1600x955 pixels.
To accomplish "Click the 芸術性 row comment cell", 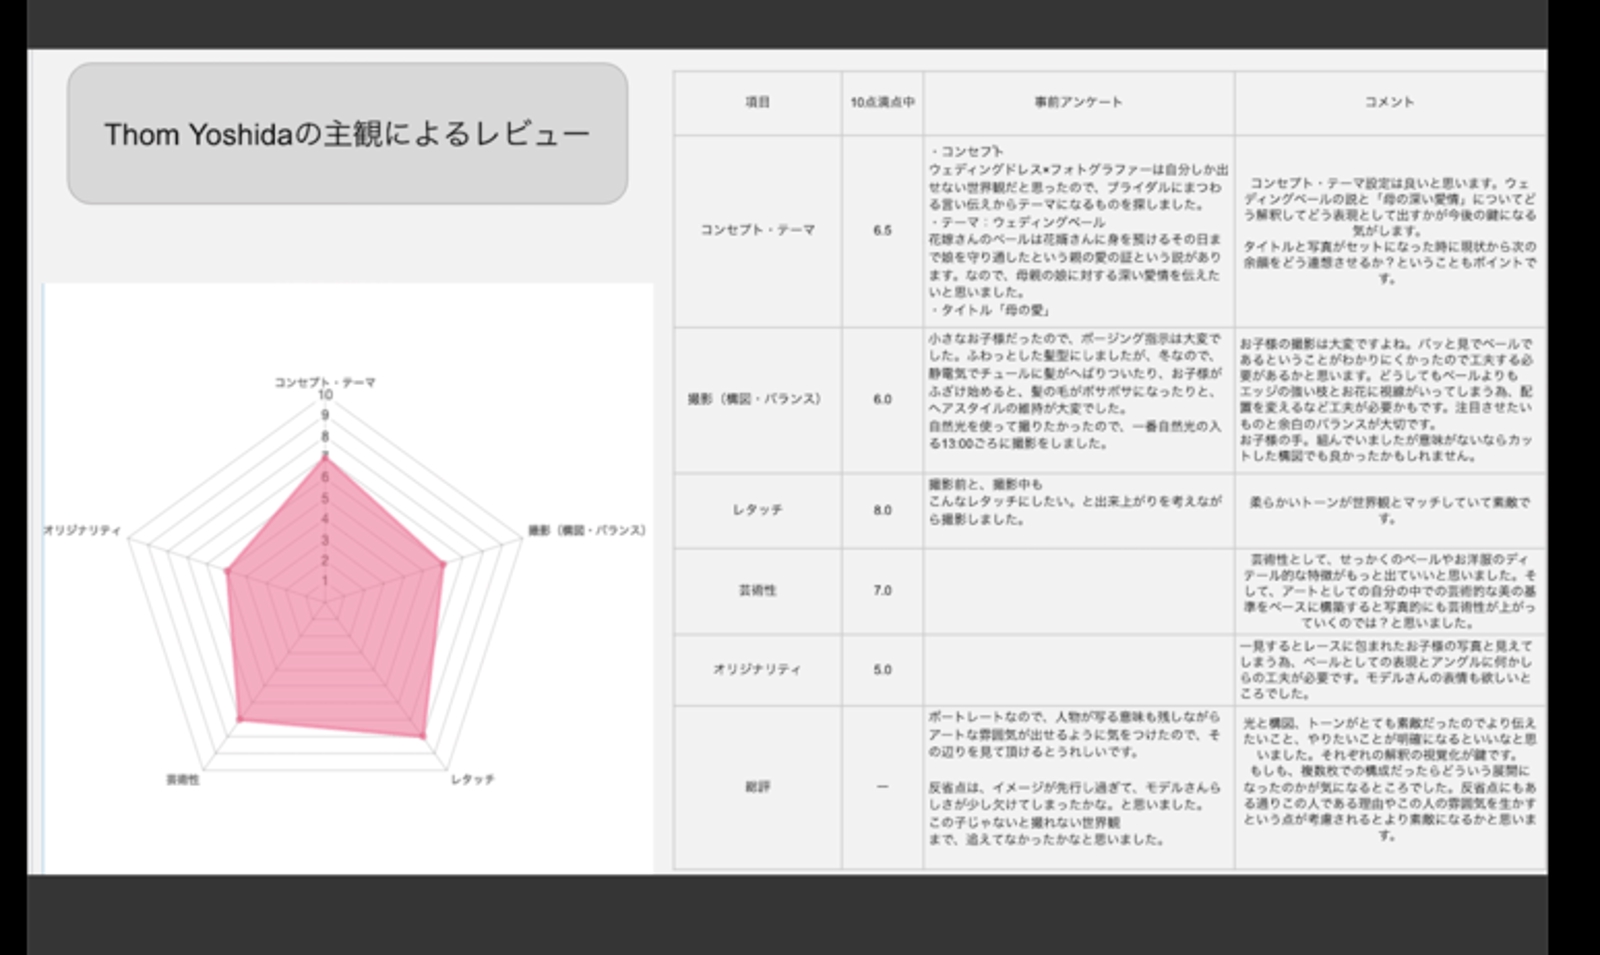I will 1389,590.
